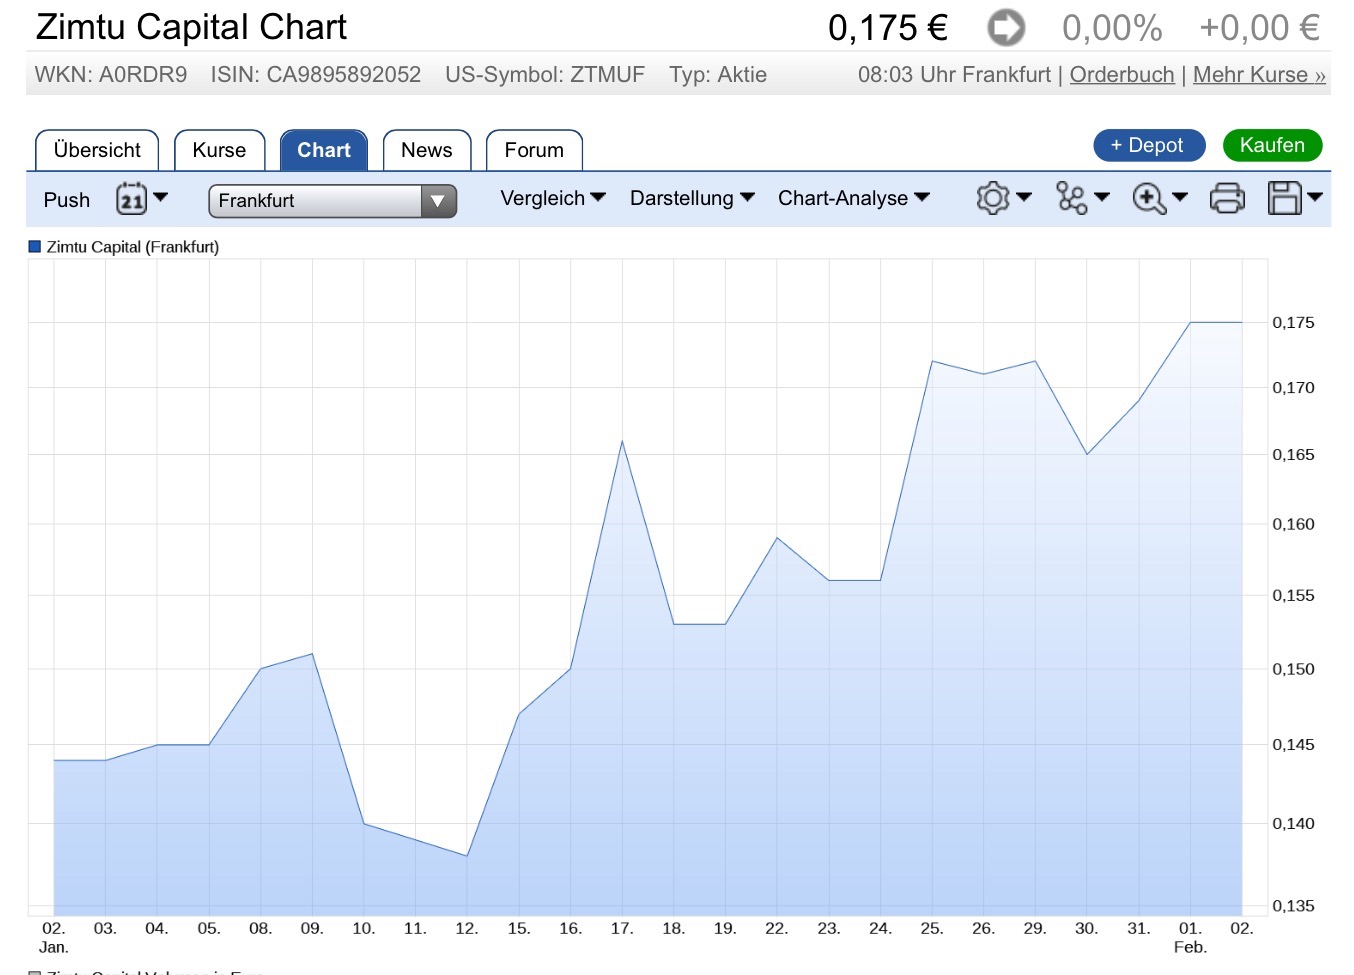
Task: Open the Orderbuch link
Action: 1121,74
